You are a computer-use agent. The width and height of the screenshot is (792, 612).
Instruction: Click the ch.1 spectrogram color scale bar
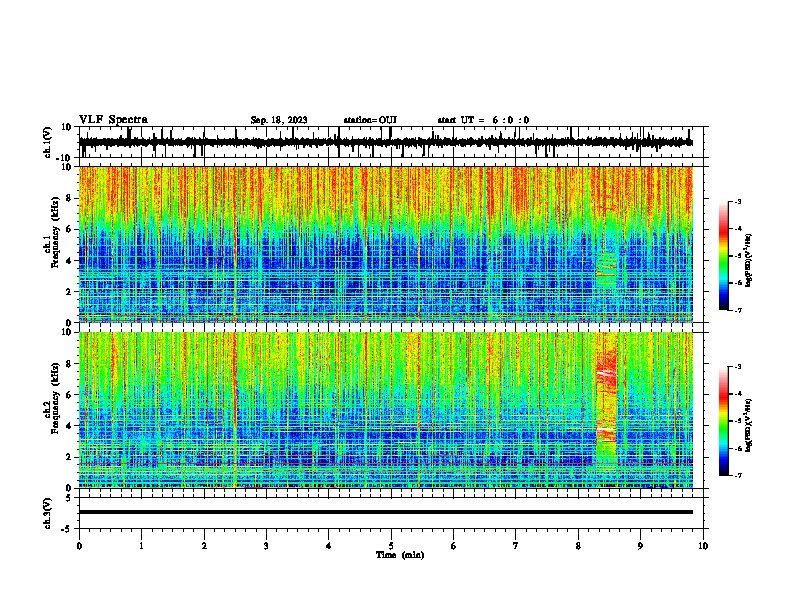pos(723,256)
